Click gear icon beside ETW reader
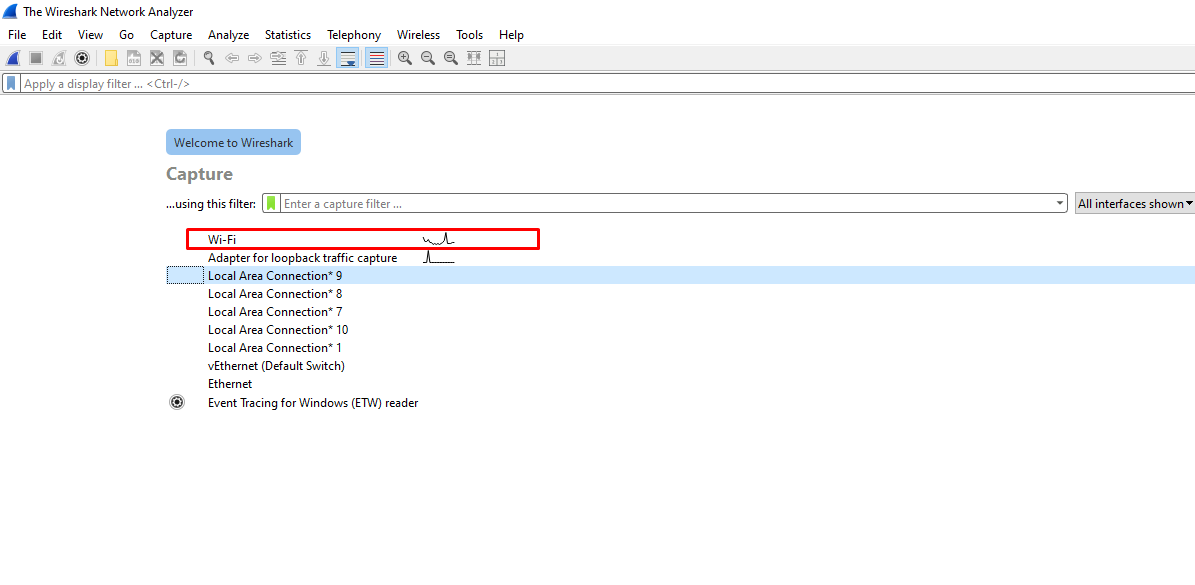Screen dimensions: 1195x585 (x=177, y=402)
